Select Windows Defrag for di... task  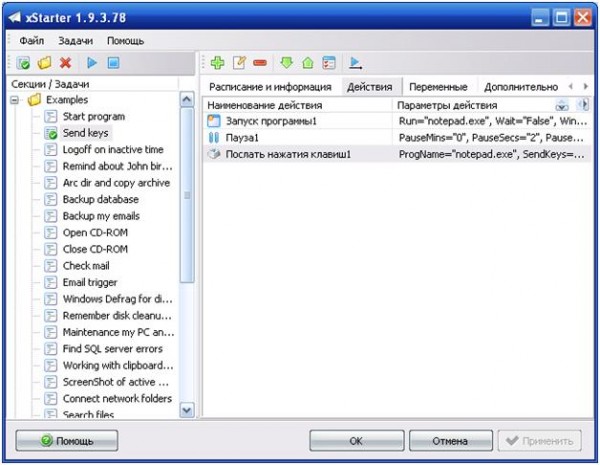pos(117,299)
